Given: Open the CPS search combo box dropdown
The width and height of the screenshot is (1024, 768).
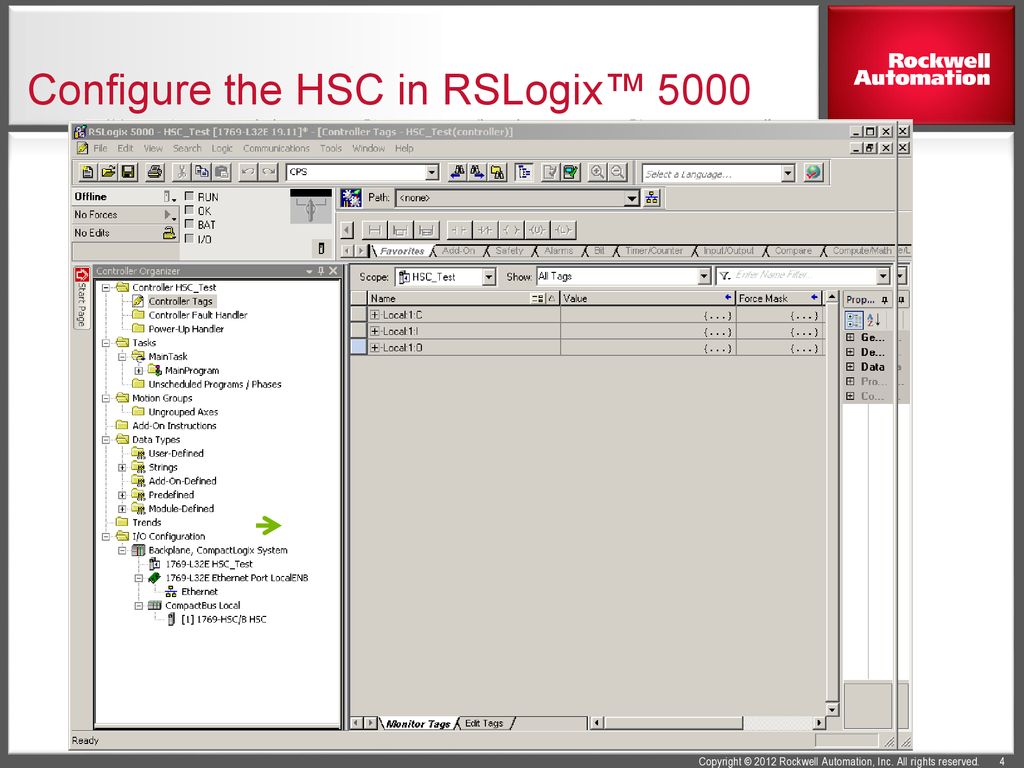Looking at the screenshot, I should 432,172.
